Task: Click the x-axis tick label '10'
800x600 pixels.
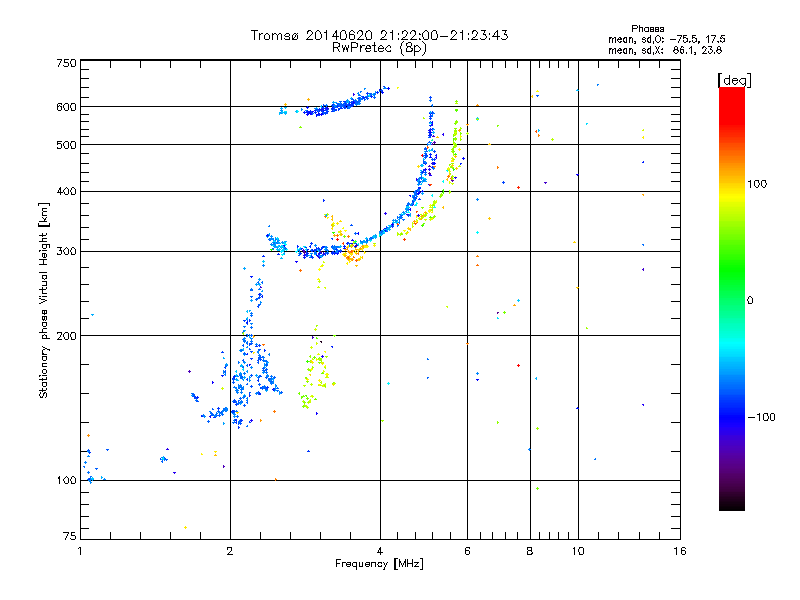Action: [578, 551]
